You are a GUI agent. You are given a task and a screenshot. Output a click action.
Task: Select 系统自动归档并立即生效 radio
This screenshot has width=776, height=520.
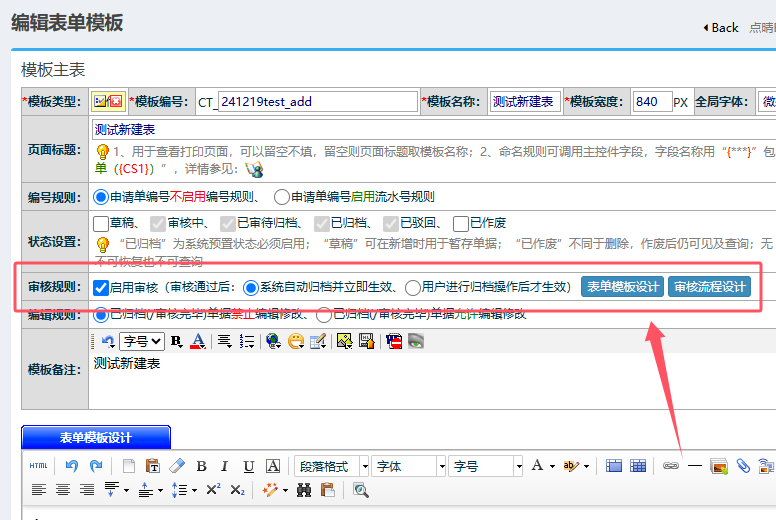point(251,287)
